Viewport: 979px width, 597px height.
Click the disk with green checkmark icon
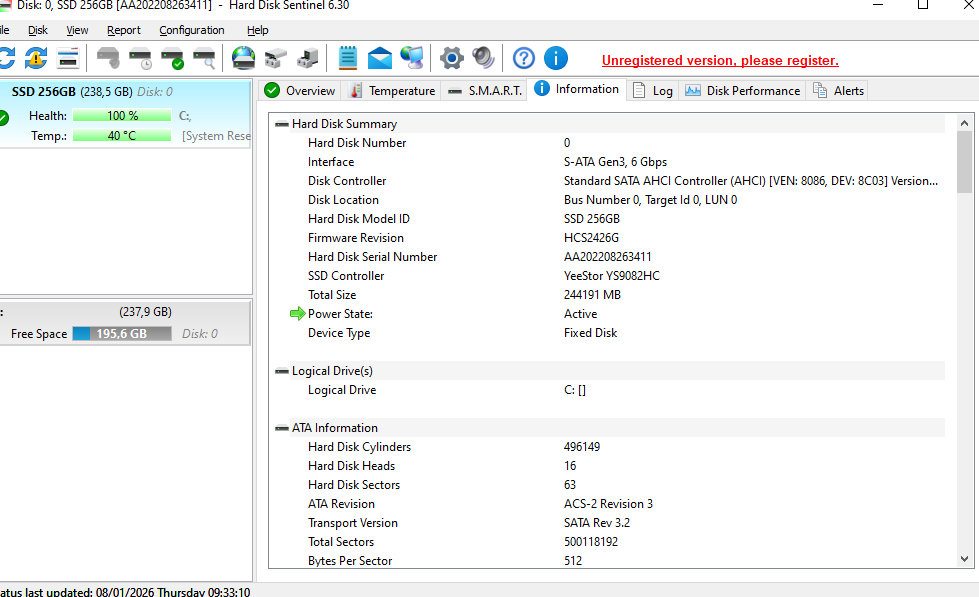(x=172, y=58)
